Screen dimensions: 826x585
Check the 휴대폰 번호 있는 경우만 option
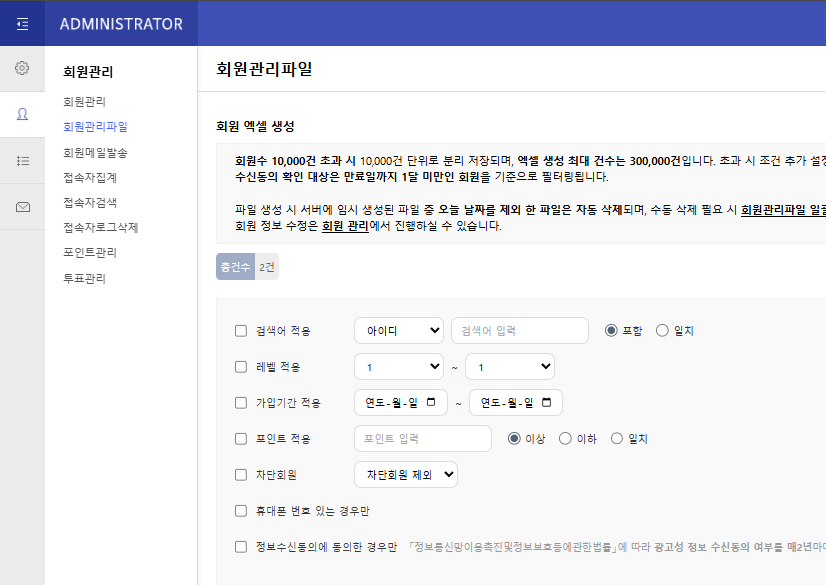(240, 511)
